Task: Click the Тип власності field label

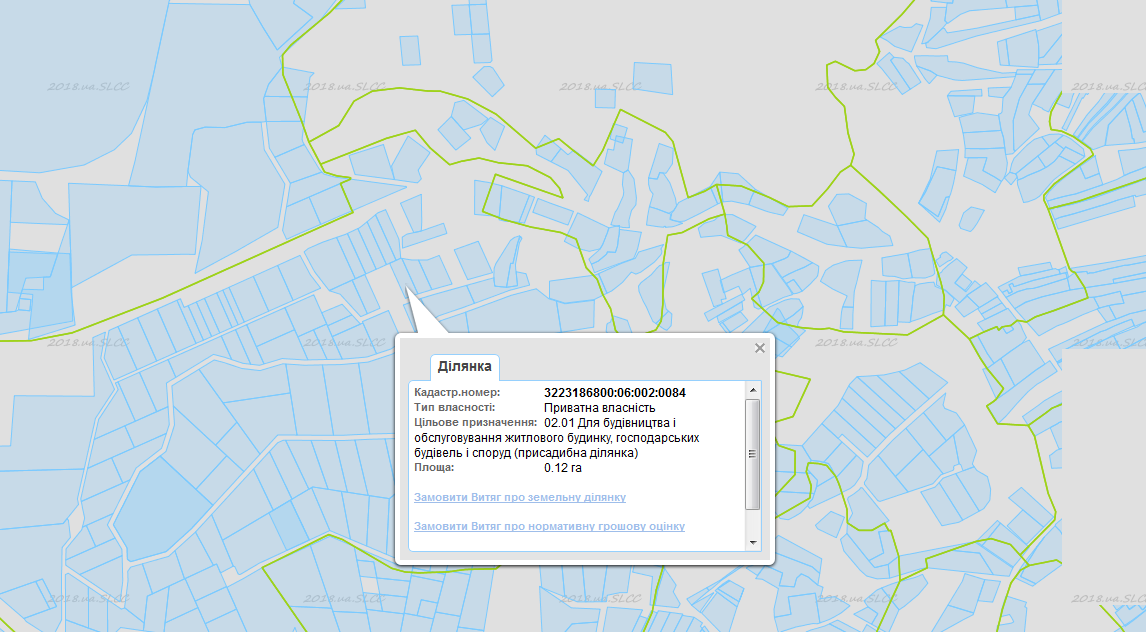Action: [x=454, y=408]
